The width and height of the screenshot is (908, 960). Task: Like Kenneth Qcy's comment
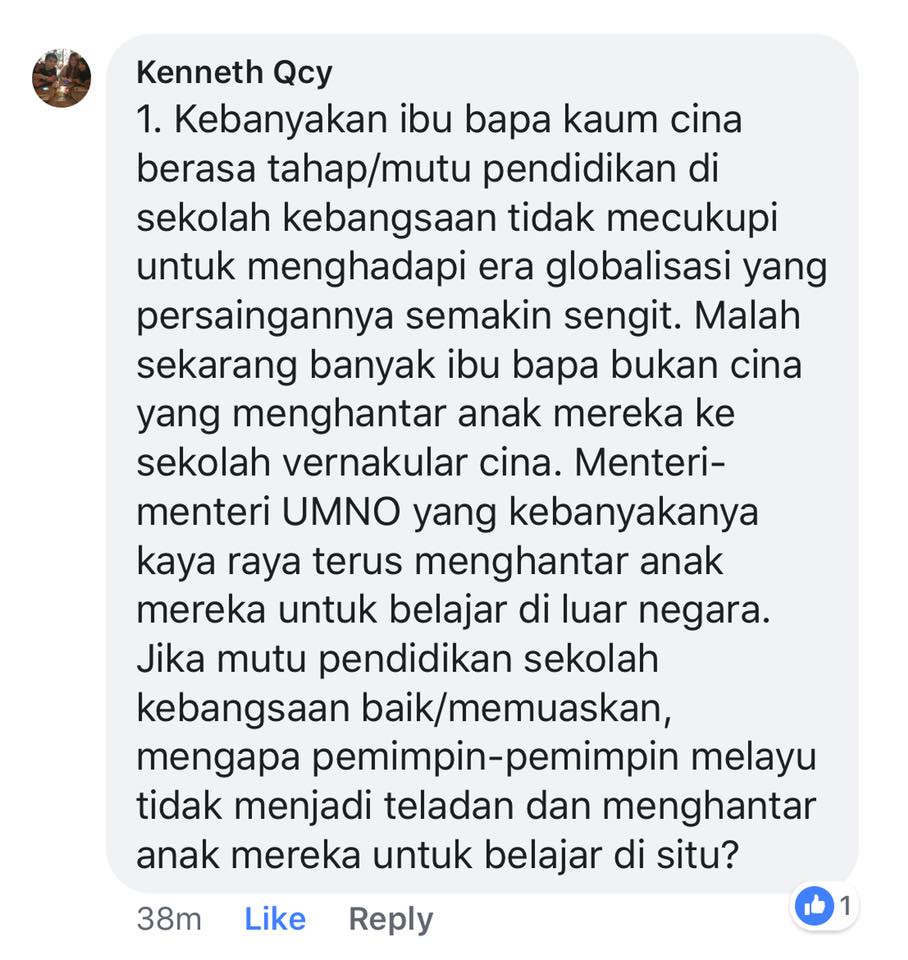click(275, 919)
